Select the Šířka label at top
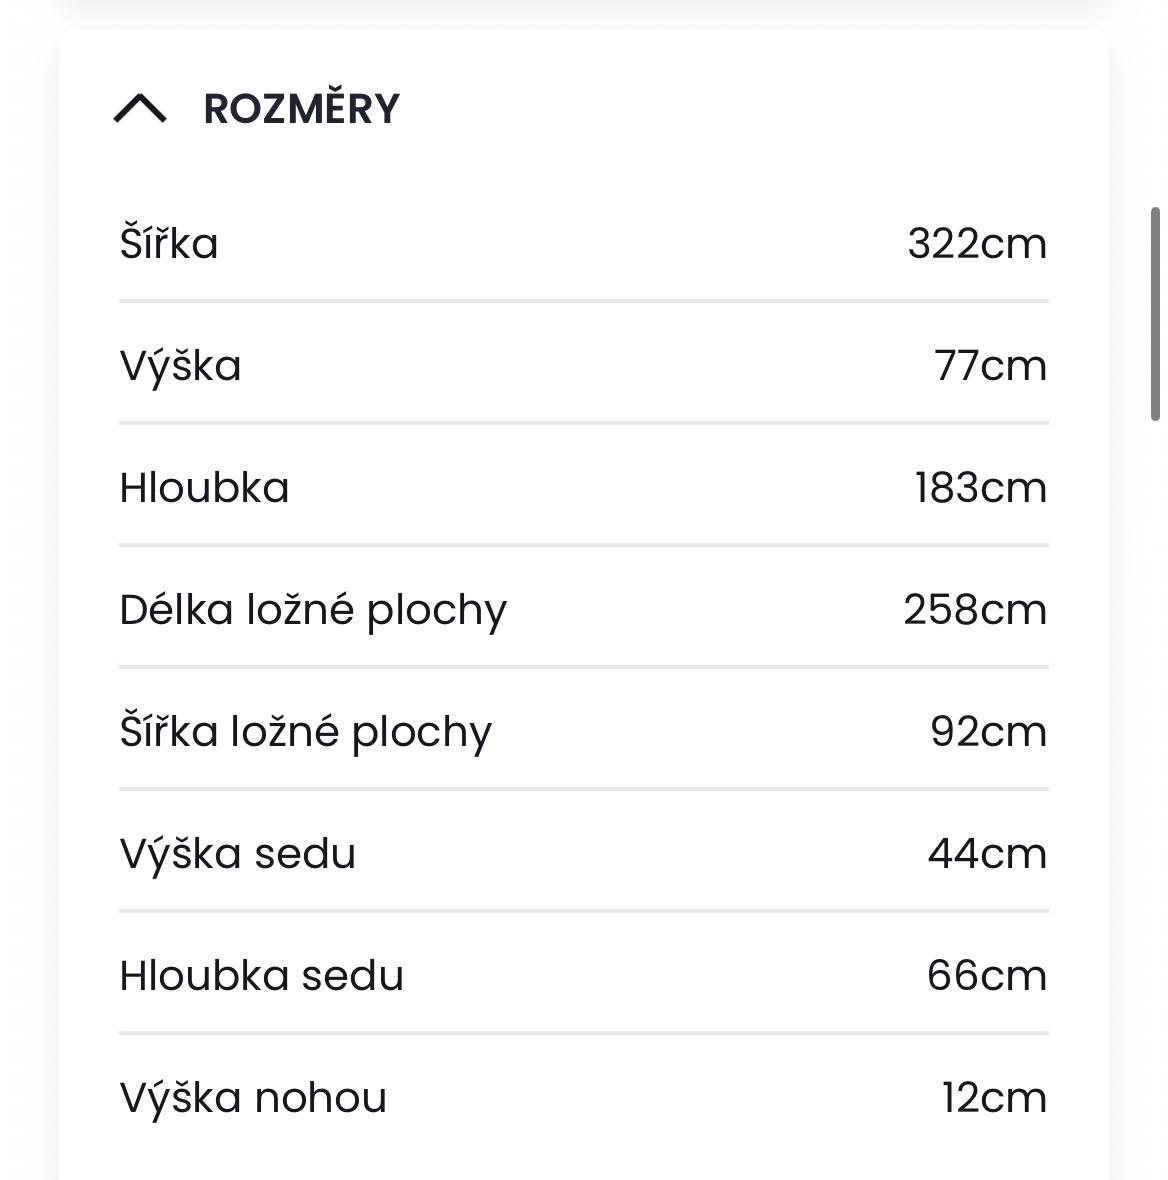Image resolution: width=1168 pixels, height=1180 pixels. coord(169,244)
